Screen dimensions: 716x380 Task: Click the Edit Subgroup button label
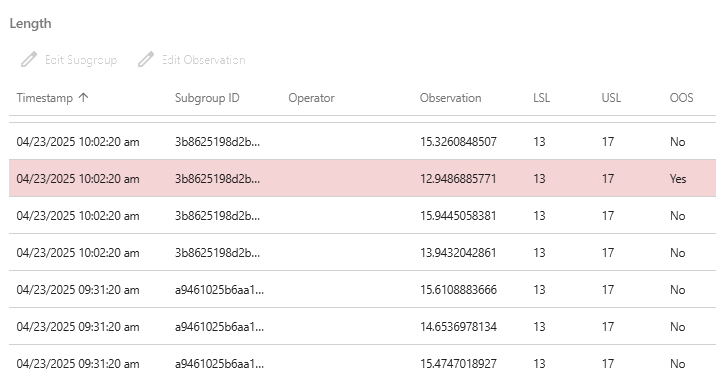[x=81, y=60]
